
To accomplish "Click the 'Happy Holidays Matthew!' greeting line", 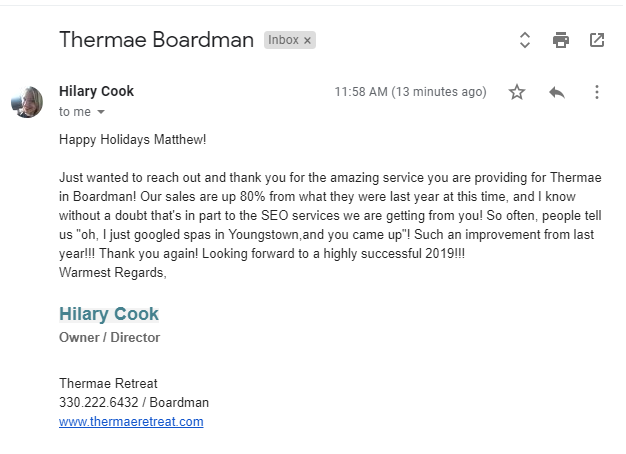I will pyautogui.click(x=133, y=140).
